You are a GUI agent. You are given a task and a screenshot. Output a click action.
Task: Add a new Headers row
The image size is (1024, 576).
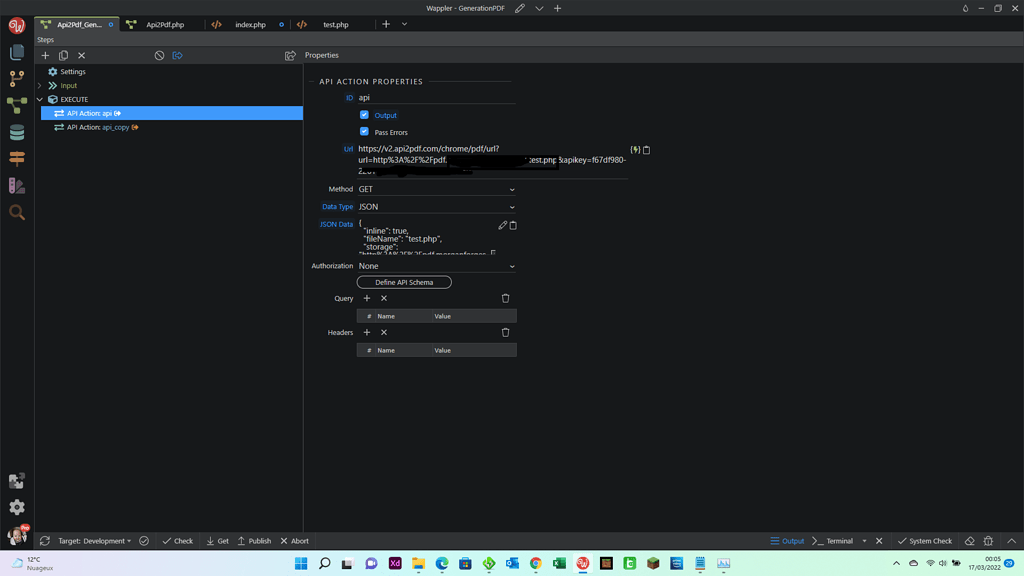pyautogui.click(x=367, y=332)
